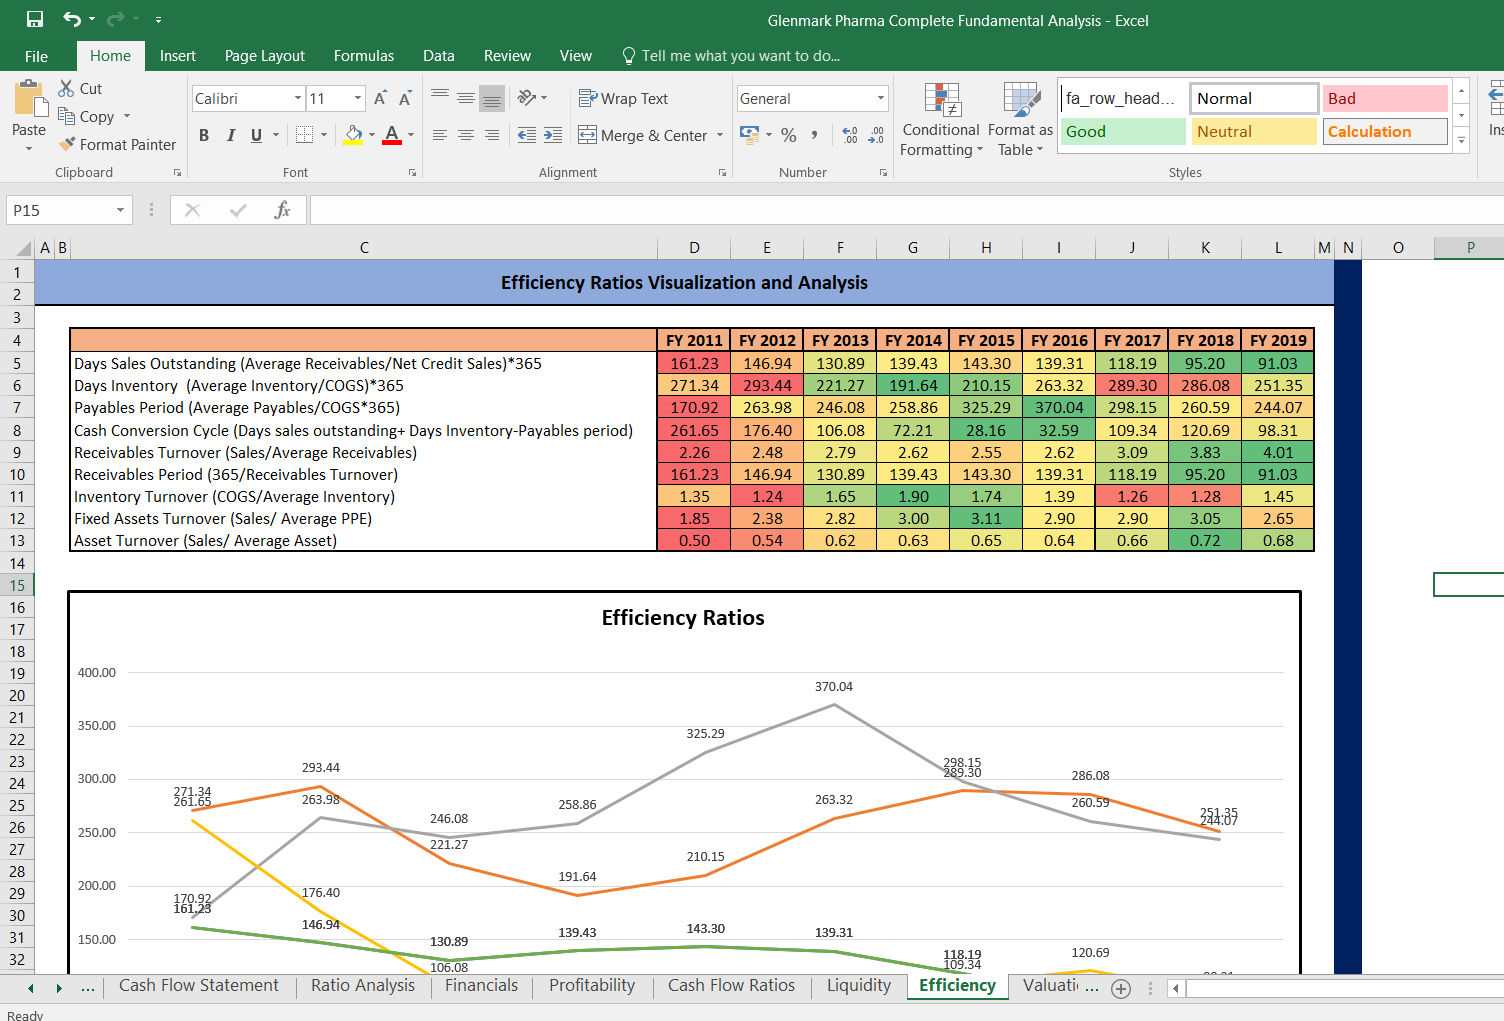Open Format as Table gallery

pyautogui.click(x=1020, y=120)
